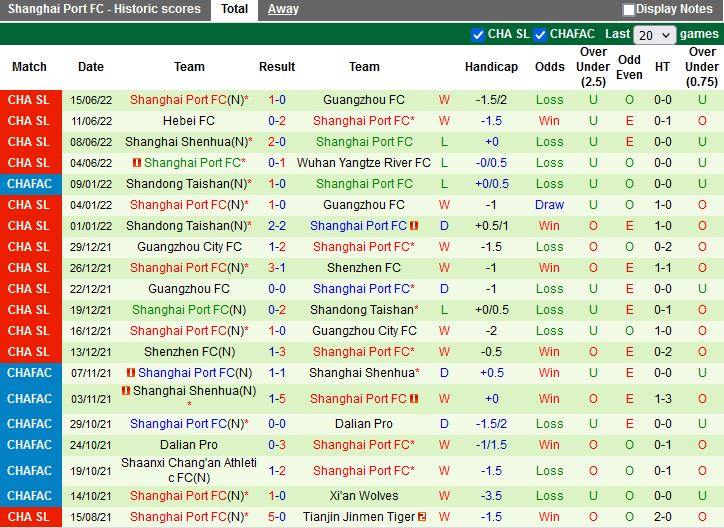Click the 5-0 result on 15/08/21
The height and width of the screenshot is (528, 724).
pos(277,517)
